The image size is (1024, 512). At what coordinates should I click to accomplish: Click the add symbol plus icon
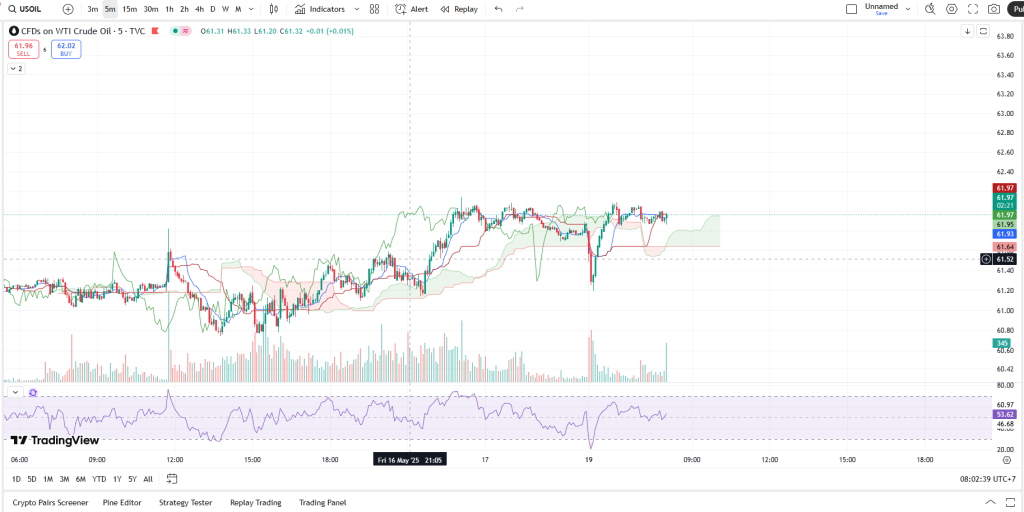pyautogui.click(x=68, y=9)
